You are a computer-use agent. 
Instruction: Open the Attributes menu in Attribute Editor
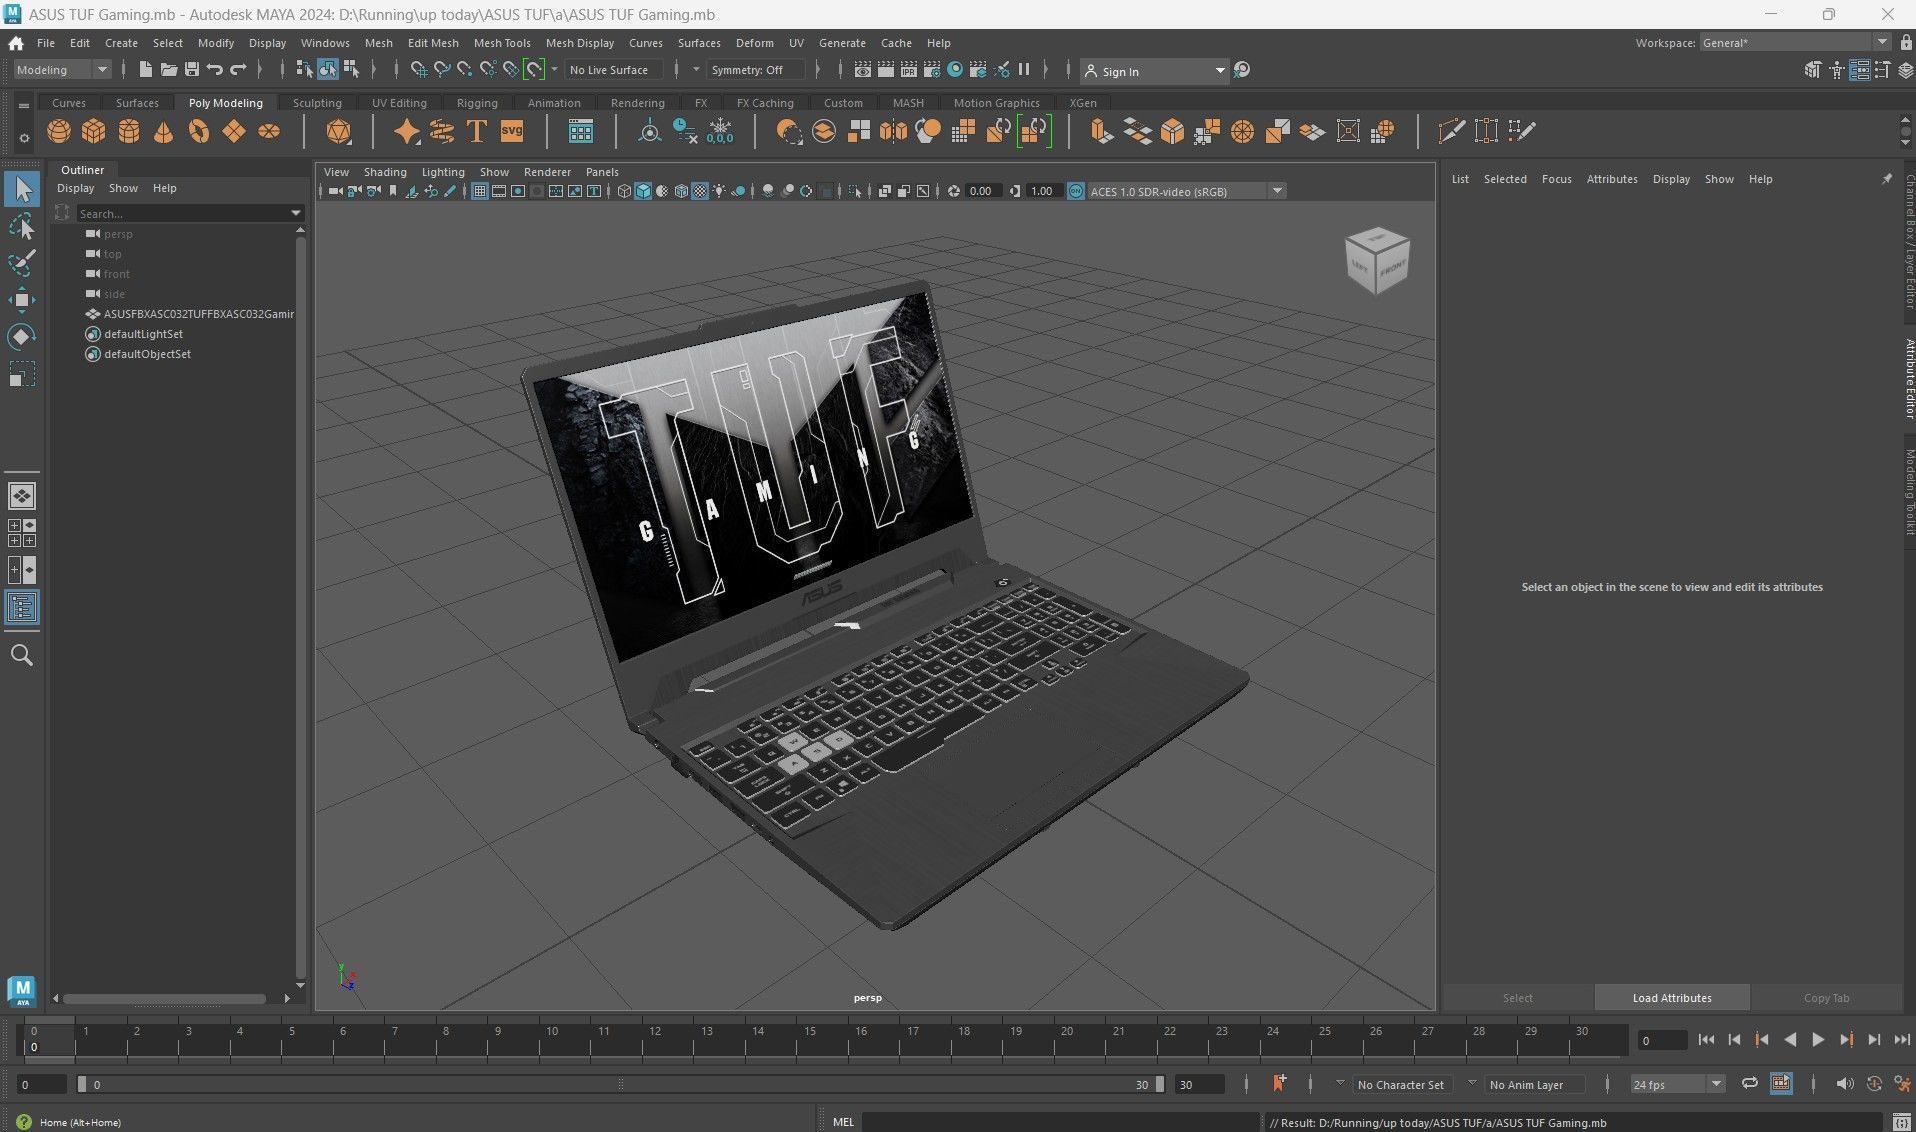coord(1612,179)
